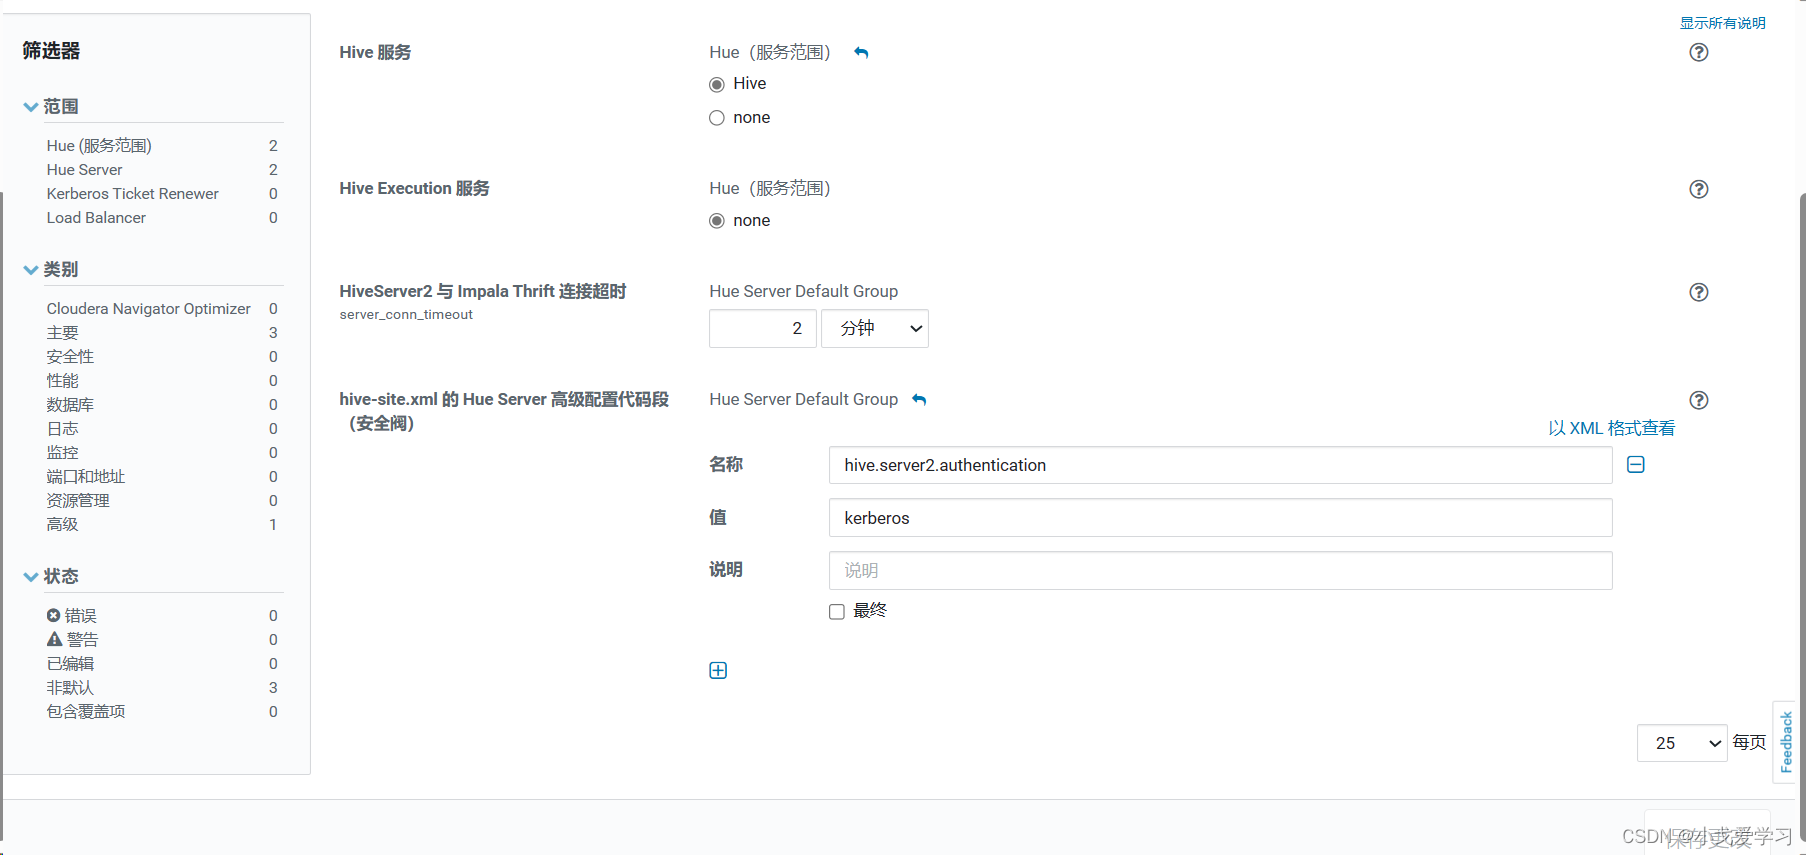The height and width of the screenshot is (855, 1806).
Task: Filter by 资源管理 category
Action: pyautogui.click(x=78, y=501)
